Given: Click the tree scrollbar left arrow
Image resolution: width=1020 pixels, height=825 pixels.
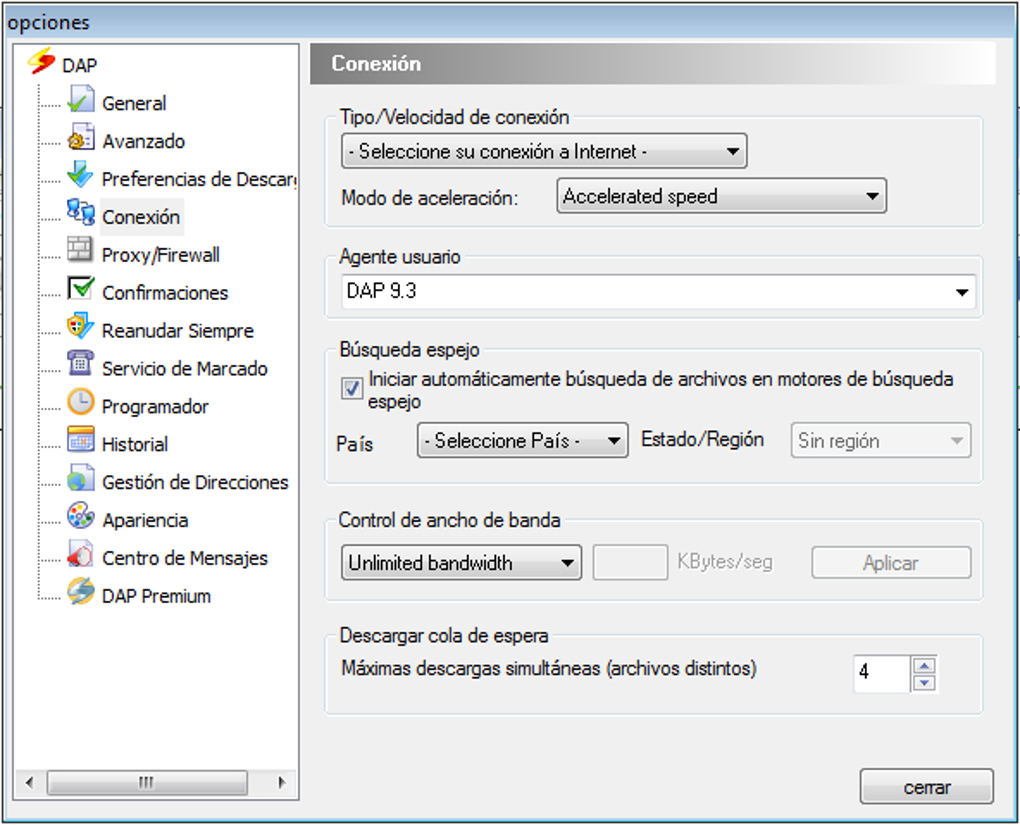Looking at the screenshot, I should [29, 782].
